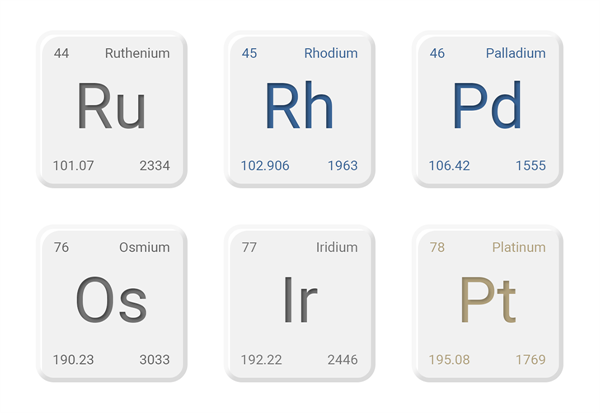The image size is (600, 413).
Task: Click atomic mass 101.07
Action: (x=73, y=166)
